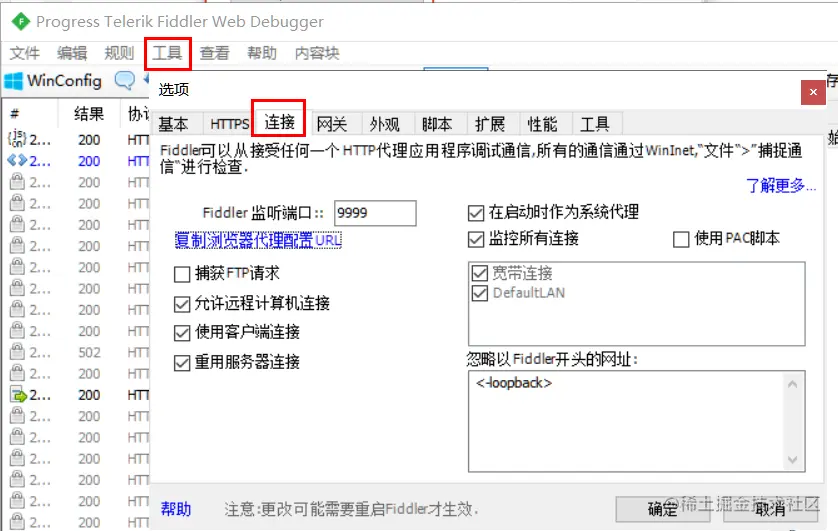Switch to the 脚本 tab

437,124
